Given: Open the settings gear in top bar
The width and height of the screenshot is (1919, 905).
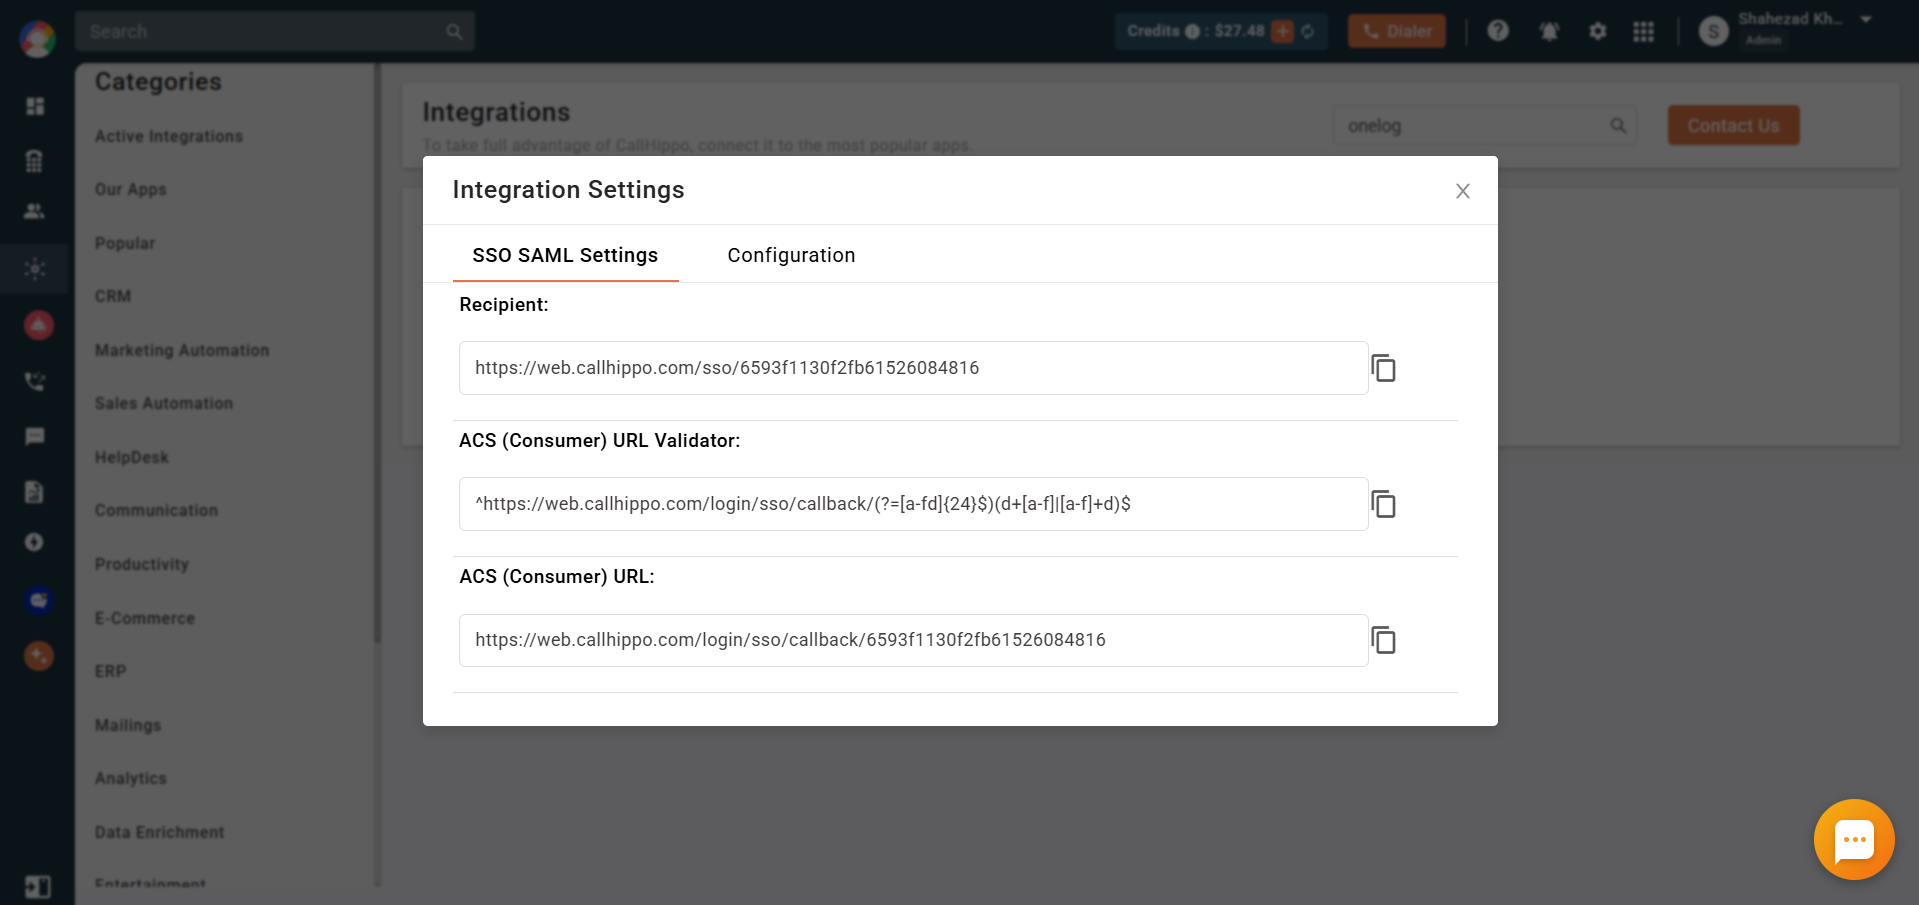Looking at the screenshot, I should (1597, 31).
